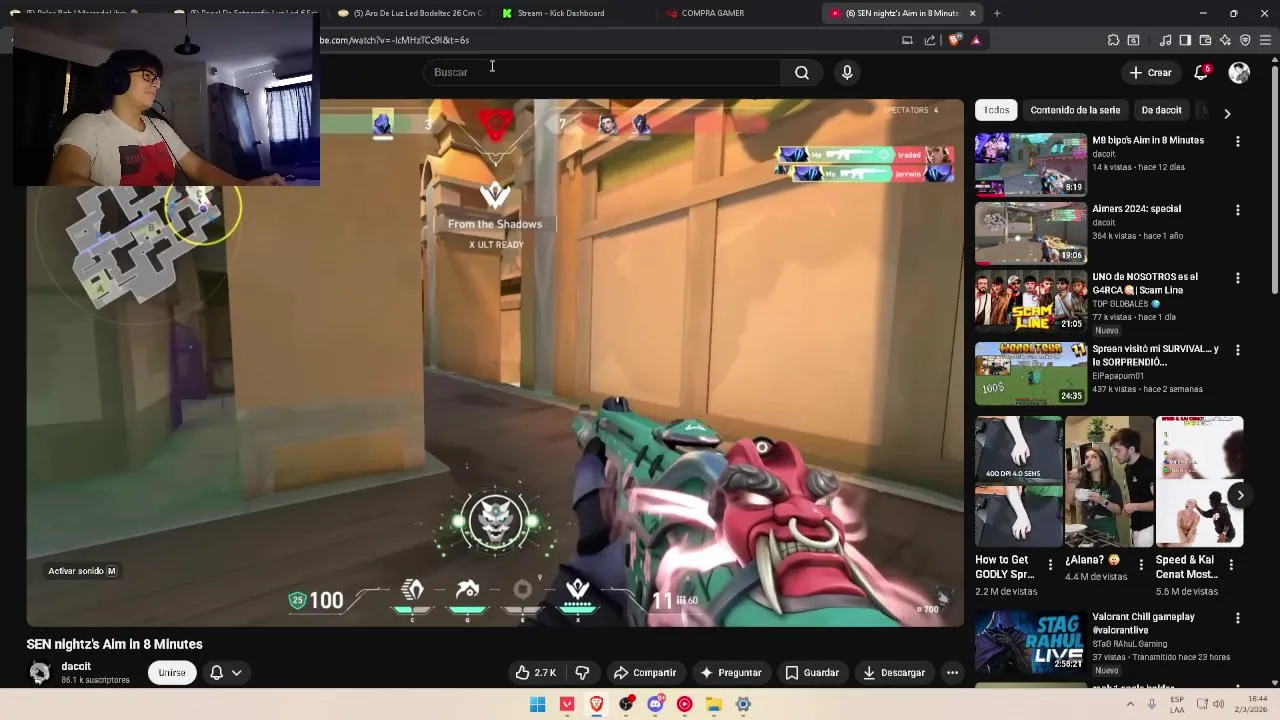Click Guardar to save video

[812, 673]
